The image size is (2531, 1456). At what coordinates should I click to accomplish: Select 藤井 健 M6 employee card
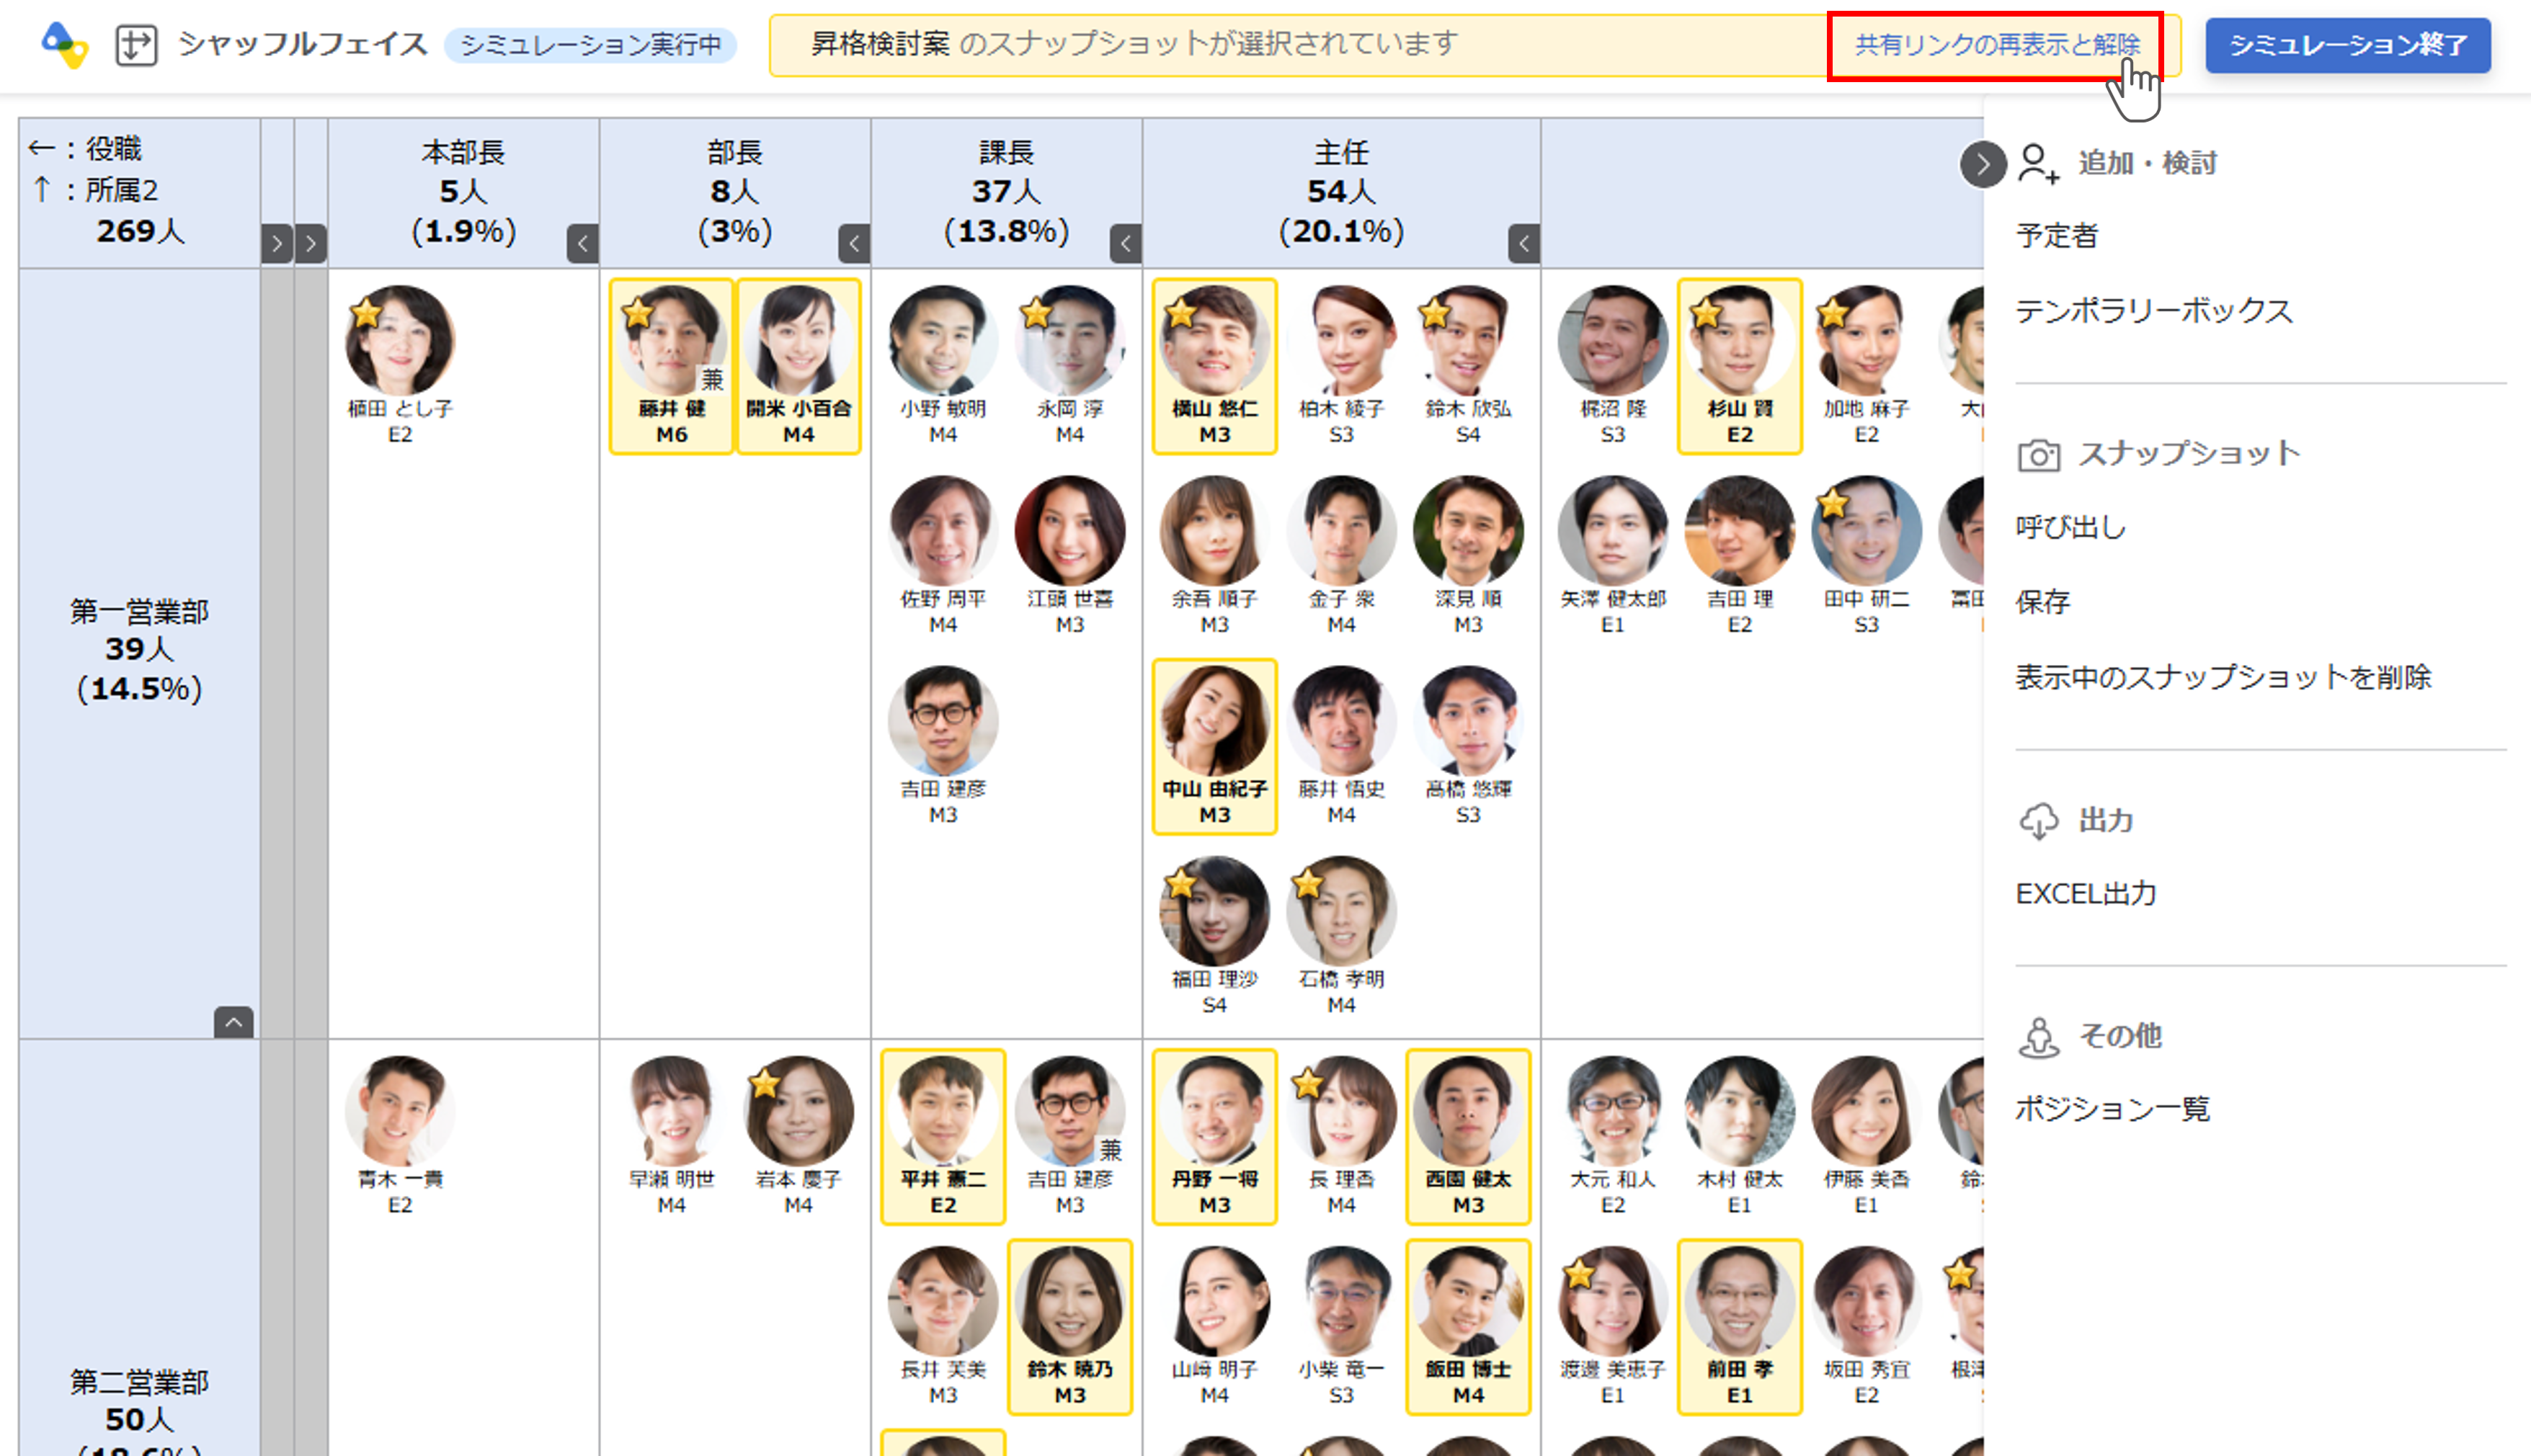(x=672, y=366)
